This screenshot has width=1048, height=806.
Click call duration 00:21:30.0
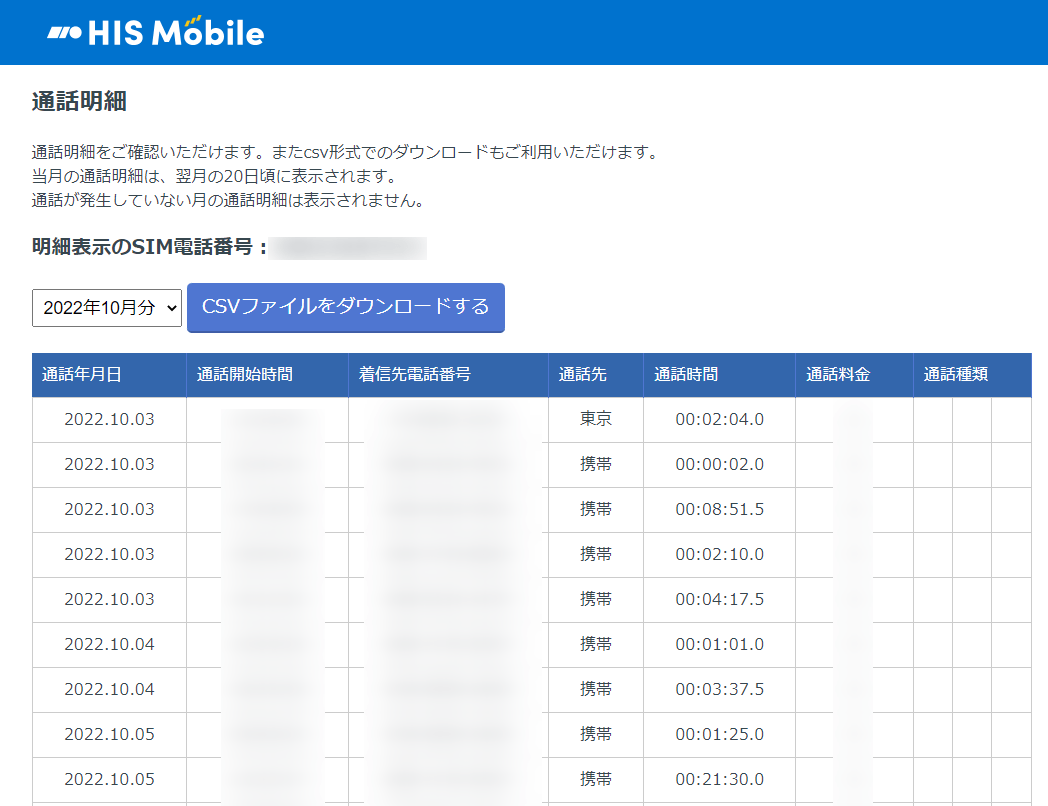(719, 779)
